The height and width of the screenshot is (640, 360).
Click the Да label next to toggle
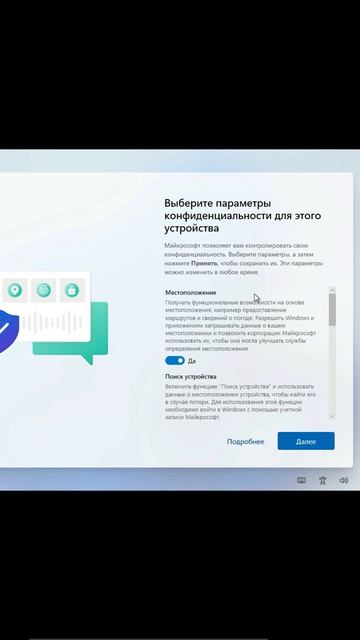[x=191, y=361]
